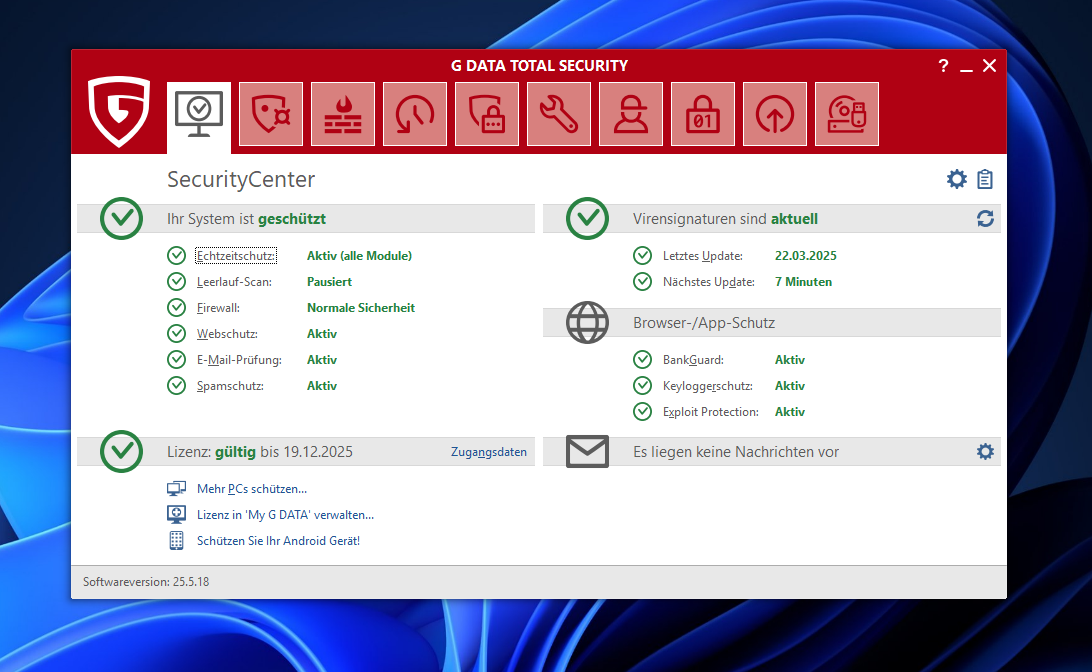Viewport: 1092px width, 672px height.
Task: Click the envelope messages icon
Action: (588, 451)
